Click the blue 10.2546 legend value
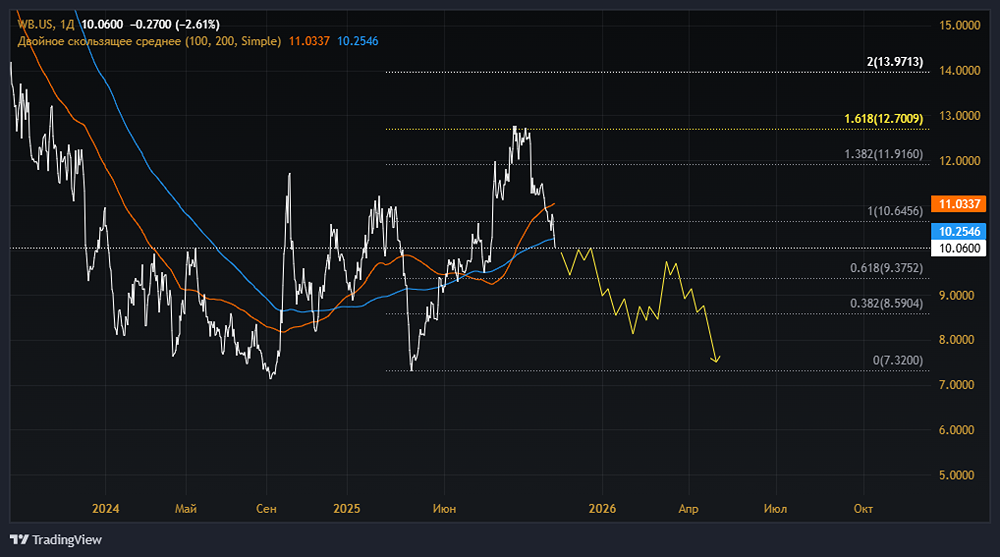Image resolution: width=1000 pixels, height=557 pixels. coord(358,40)
